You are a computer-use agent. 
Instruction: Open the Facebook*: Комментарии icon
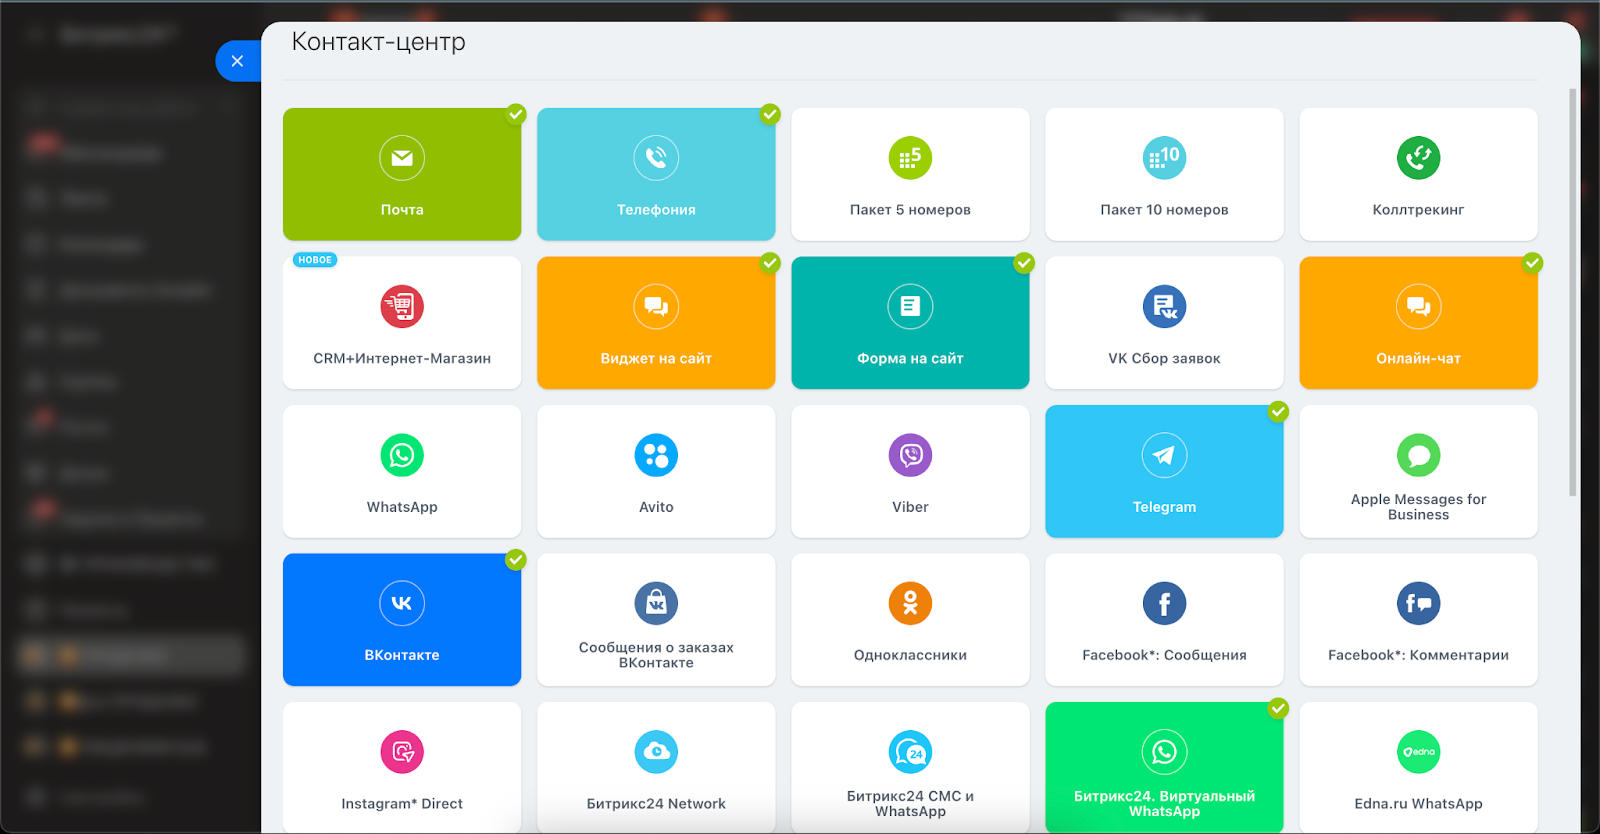click(1418, 603)
